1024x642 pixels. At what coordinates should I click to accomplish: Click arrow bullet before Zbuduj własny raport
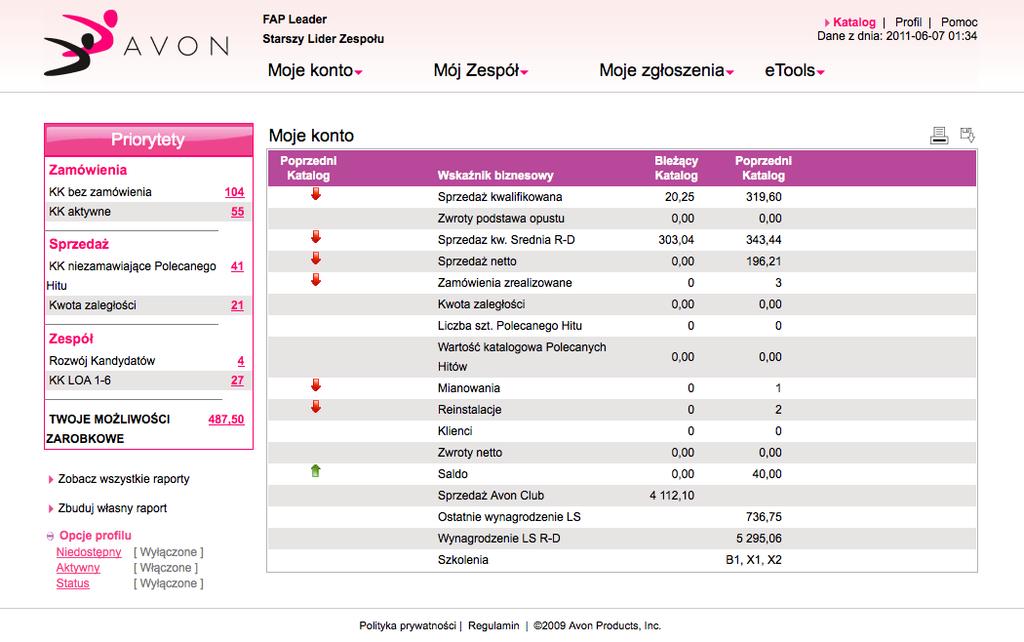point(50,509)
